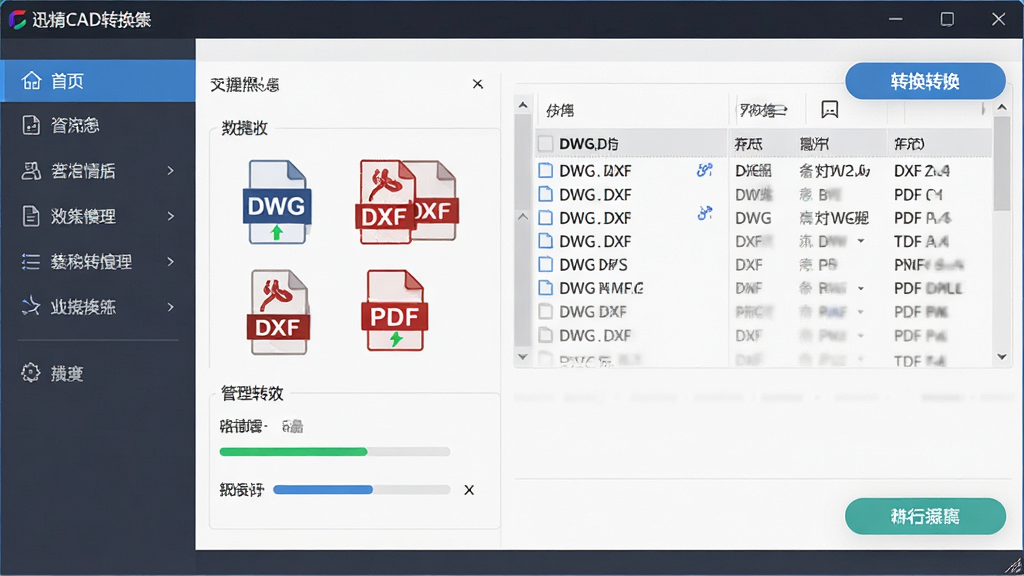
Task: Click the right table scrollbar thumb
Action: click(1002, 164)
